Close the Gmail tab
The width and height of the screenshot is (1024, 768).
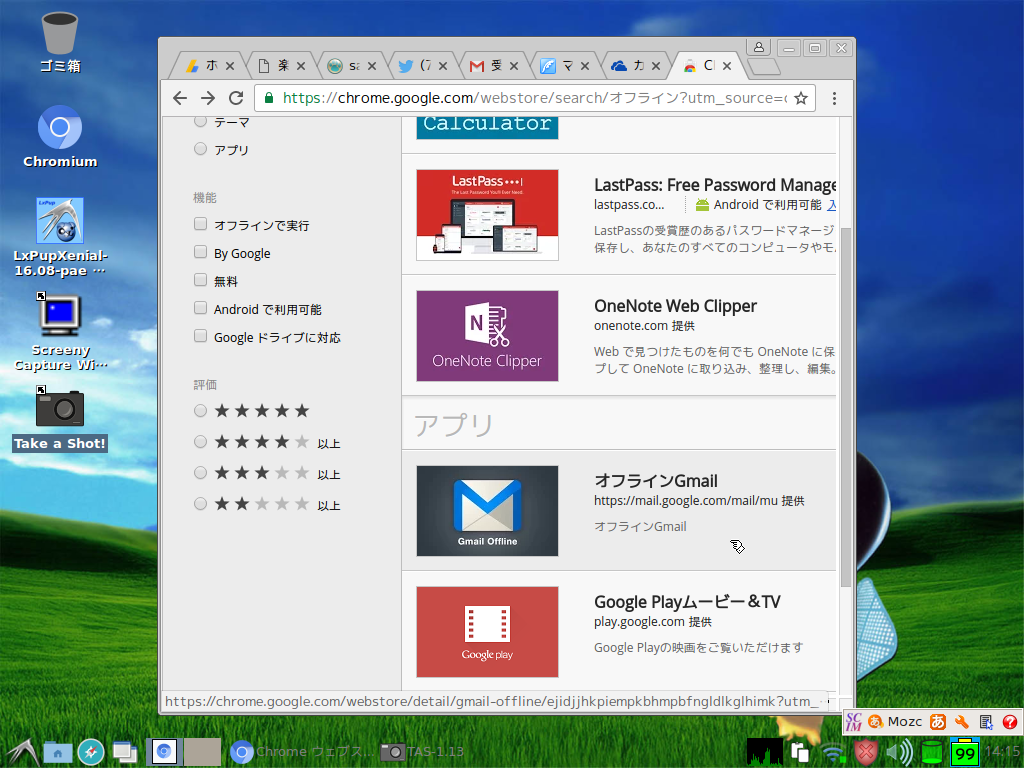514,66
